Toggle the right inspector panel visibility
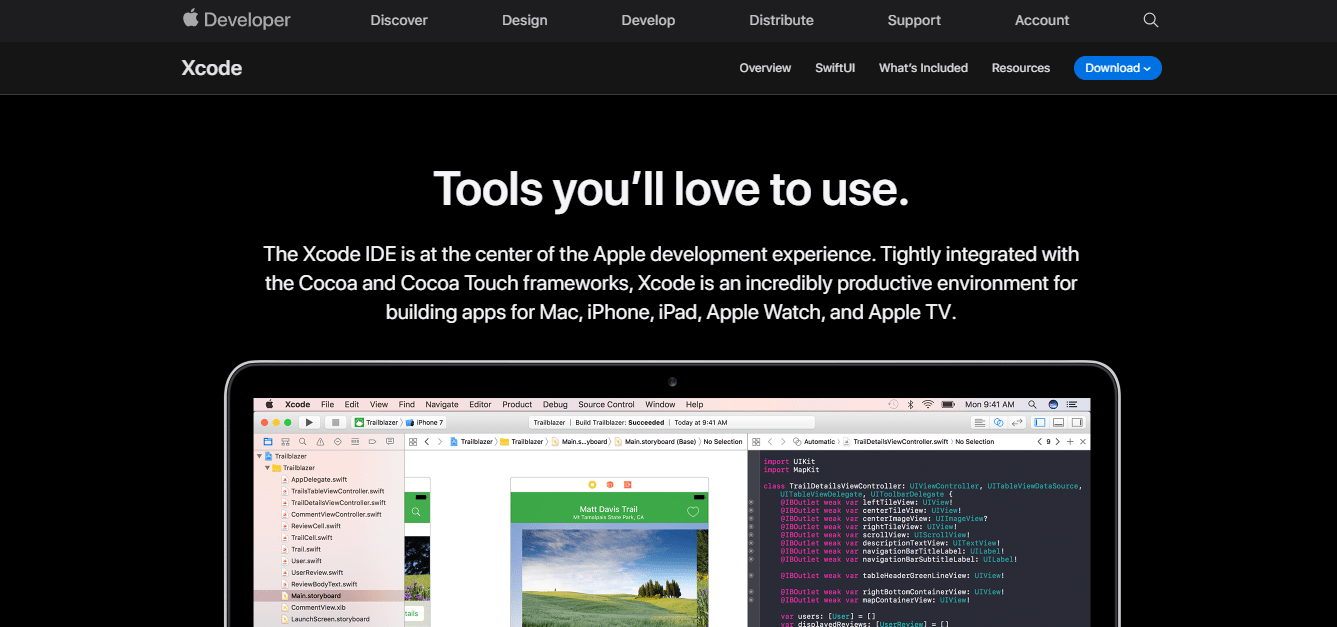The width and height of the screenshot is (1337, 627). point(1076,423)
